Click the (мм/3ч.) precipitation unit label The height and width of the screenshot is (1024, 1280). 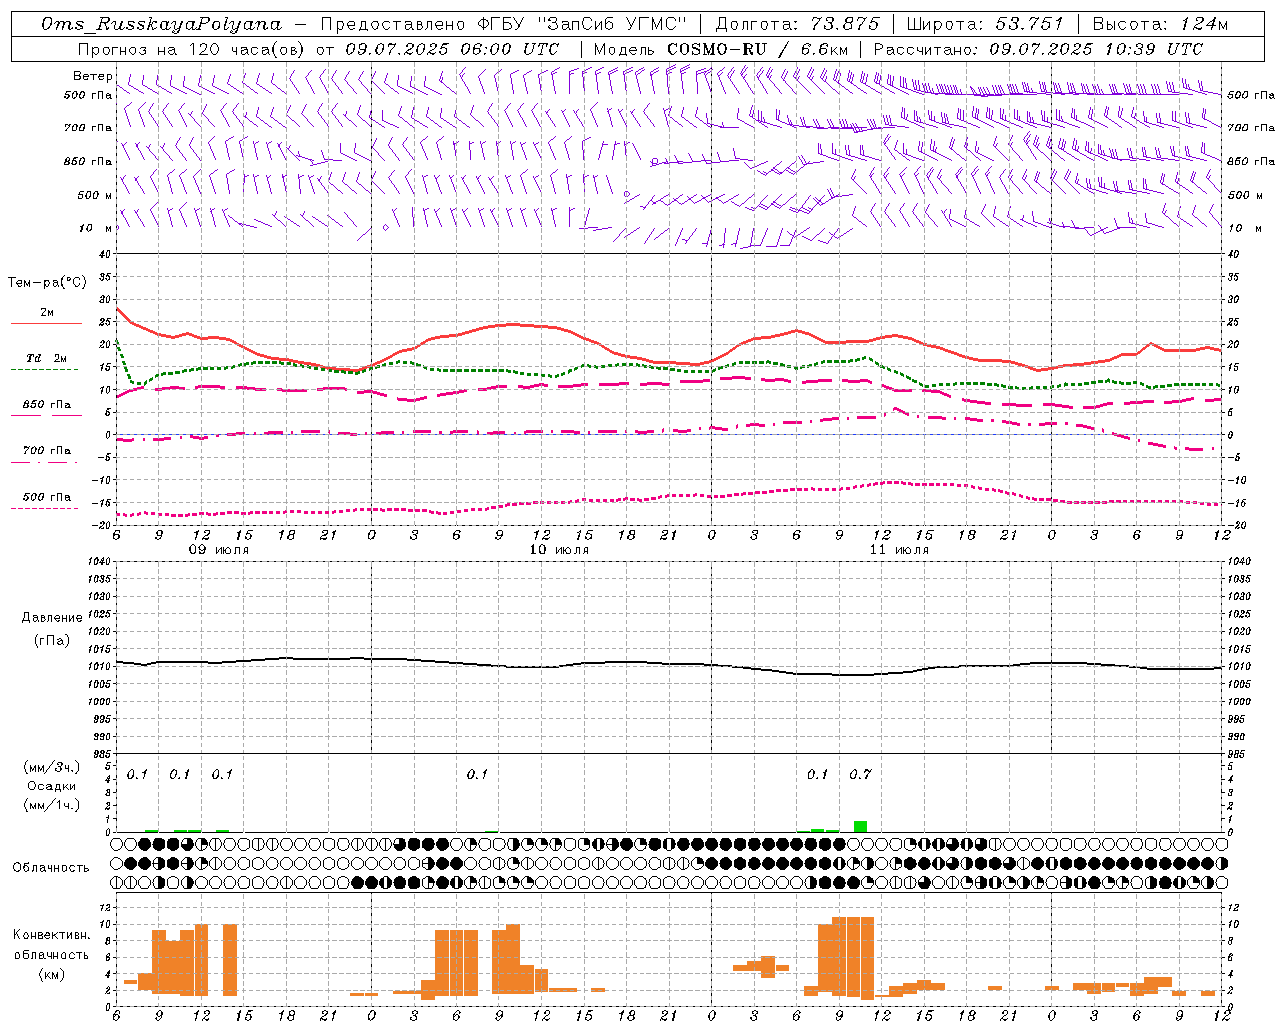pos(52,767)
